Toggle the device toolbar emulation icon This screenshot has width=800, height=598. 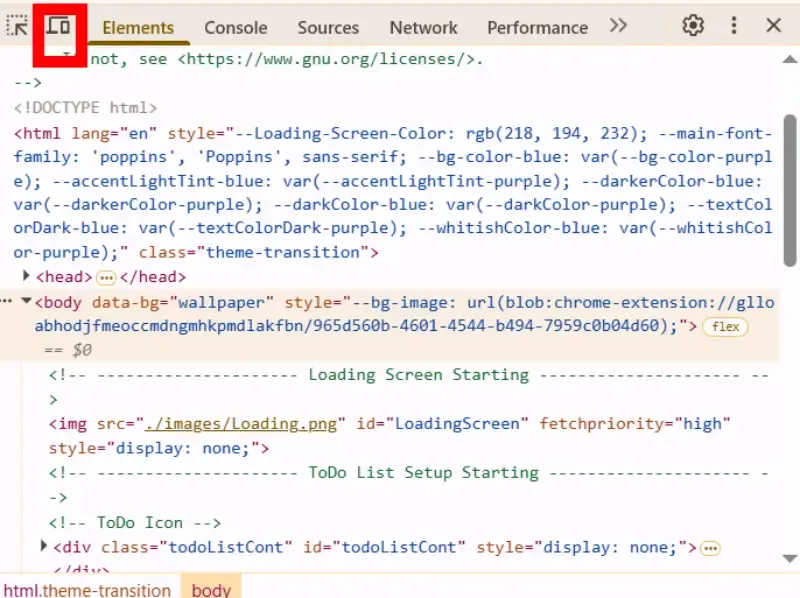(58, 26)
